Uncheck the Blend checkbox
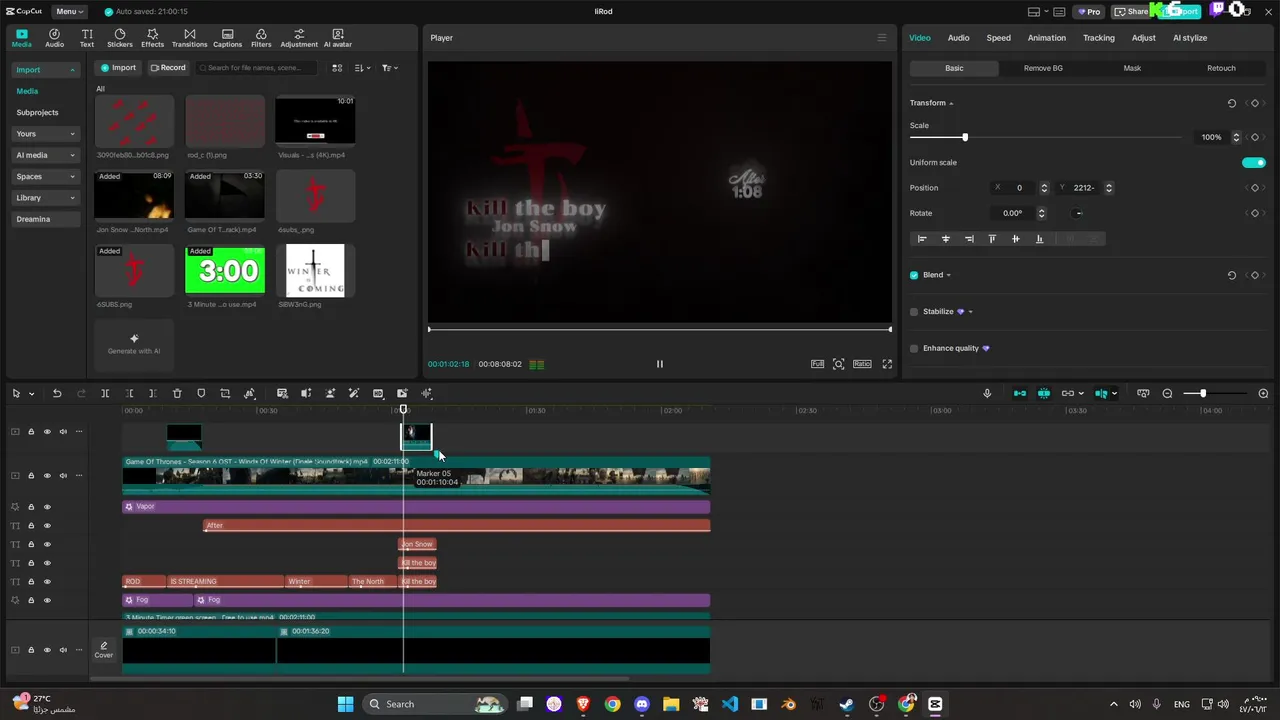This screenshot has height=720, width=1280. 914,275
